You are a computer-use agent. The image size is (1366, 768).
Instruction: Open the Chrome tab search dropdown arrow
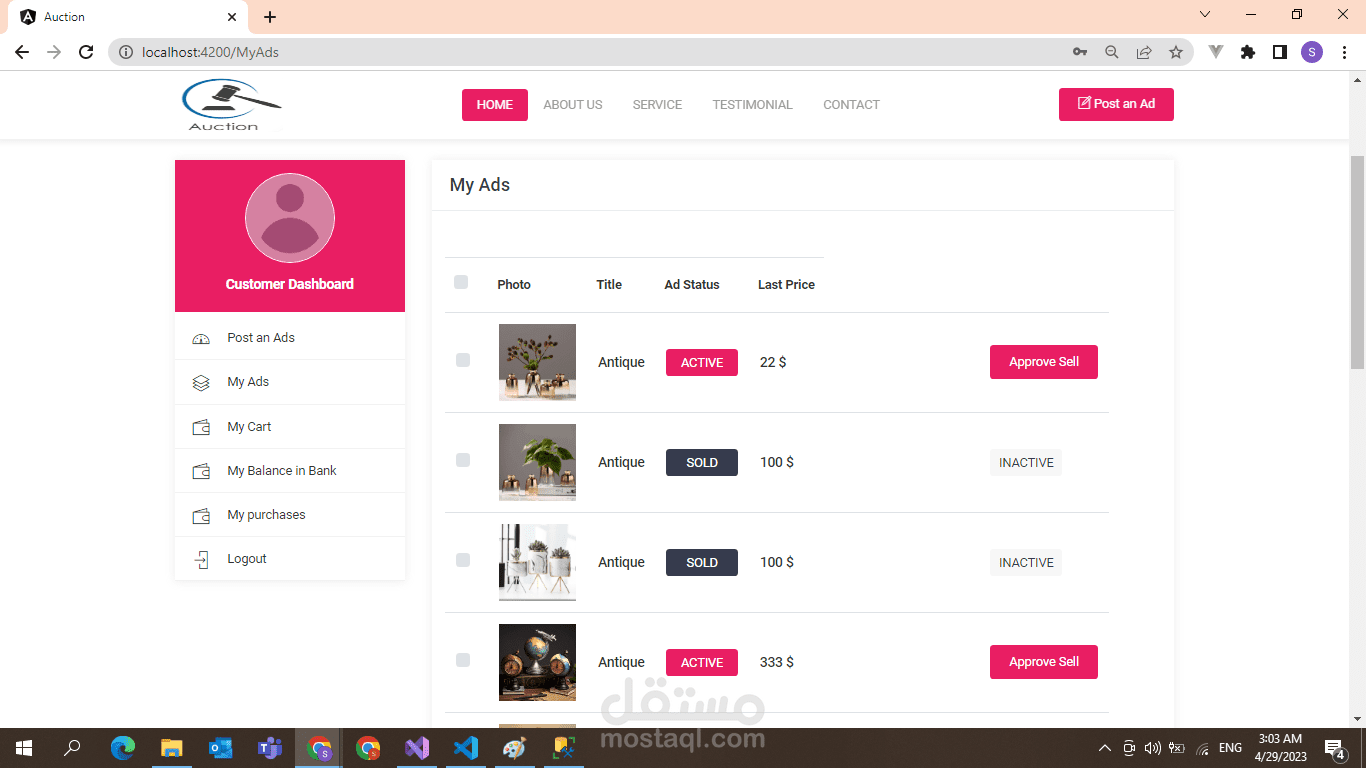(1205, 15)
